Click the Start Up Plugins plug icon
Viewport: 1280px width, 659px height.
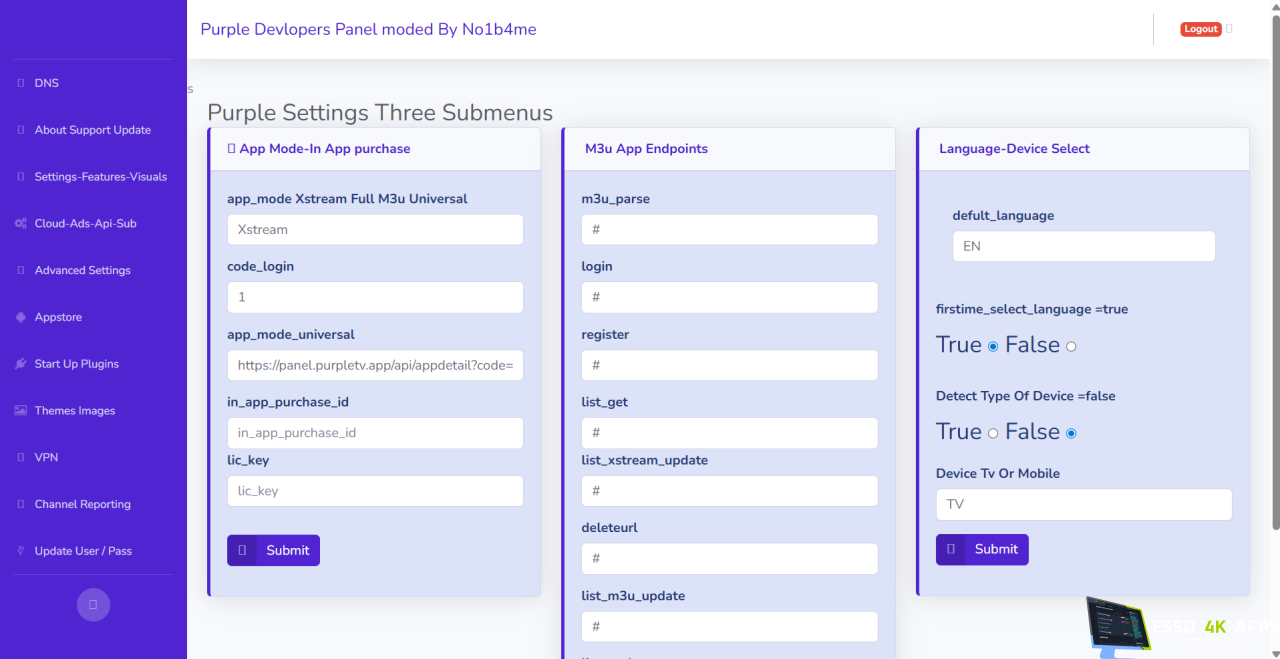click(21, 364)
